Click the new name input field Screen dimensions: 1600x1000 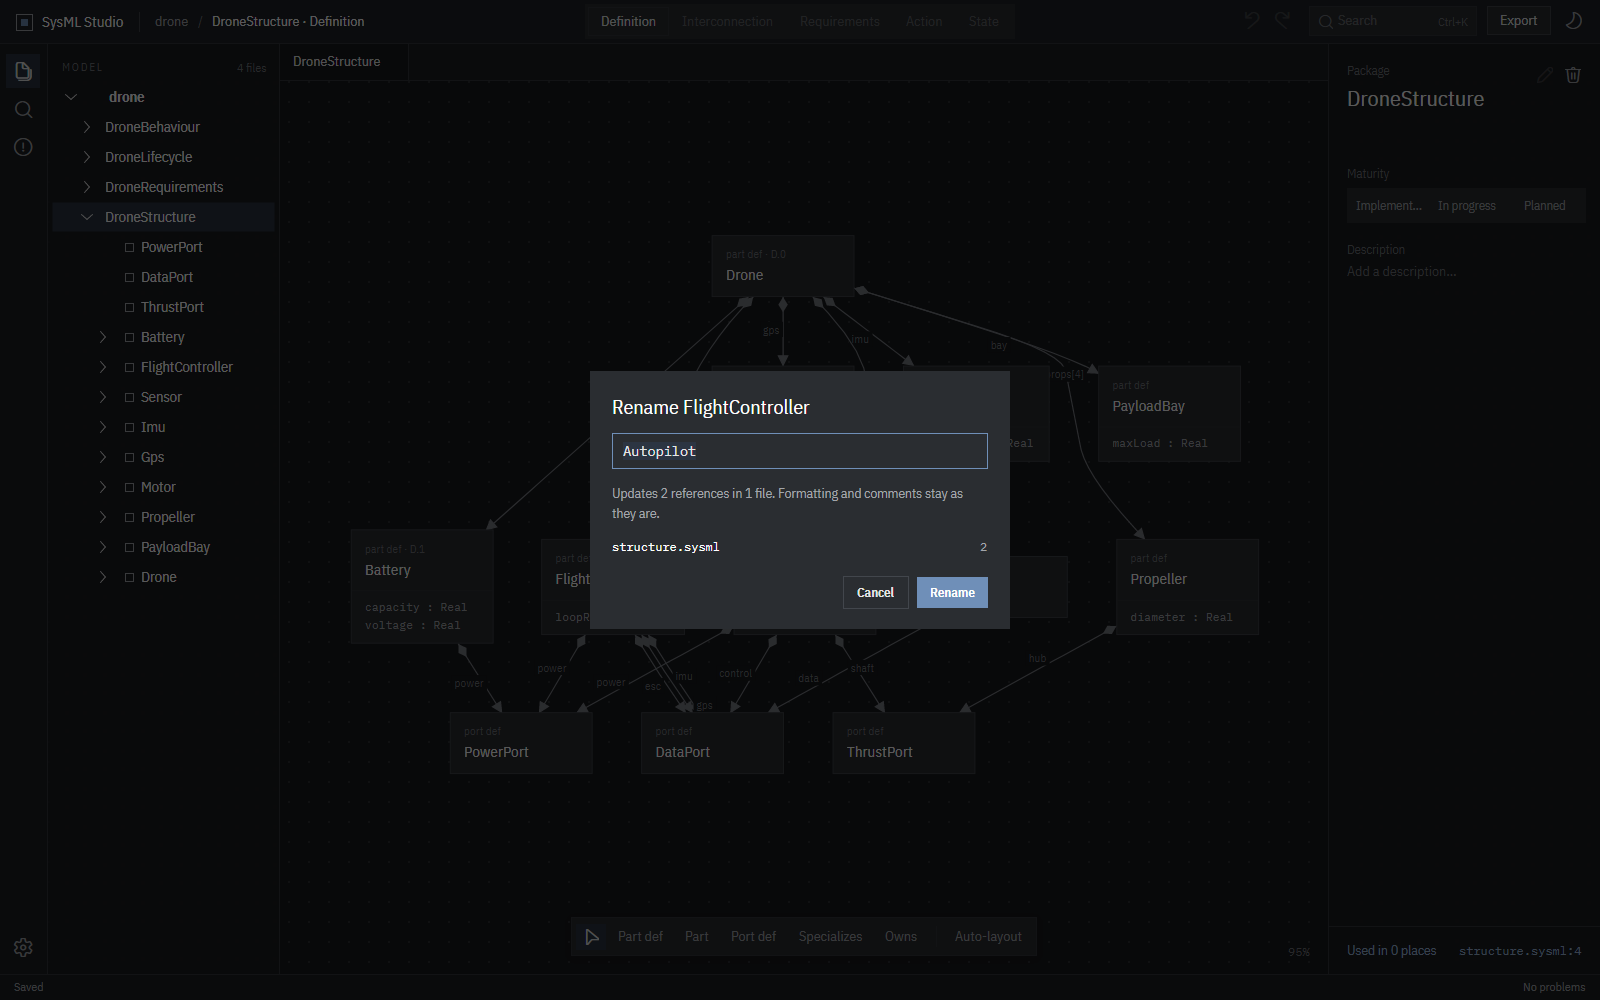[800, 451]
